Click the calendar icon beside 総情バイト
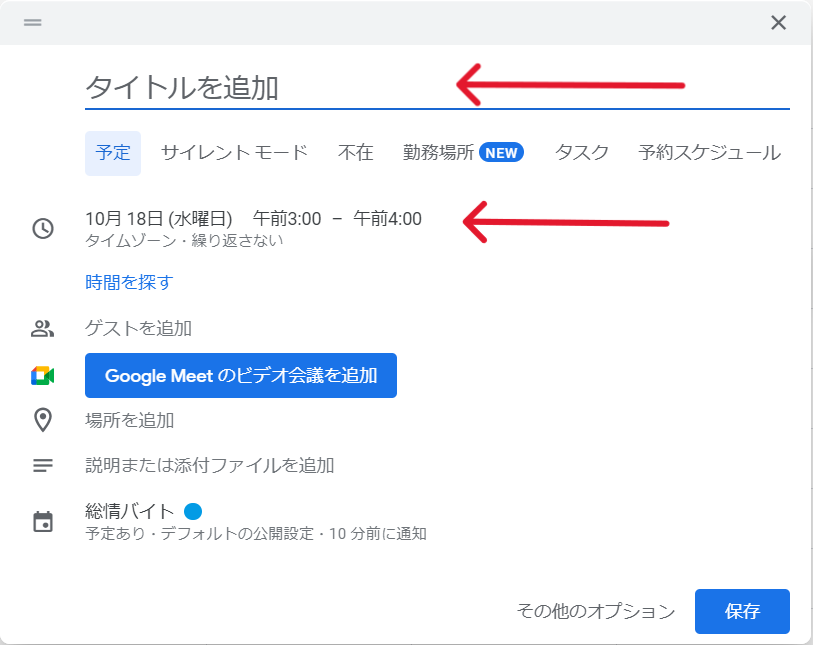 (x=43, y=522)
